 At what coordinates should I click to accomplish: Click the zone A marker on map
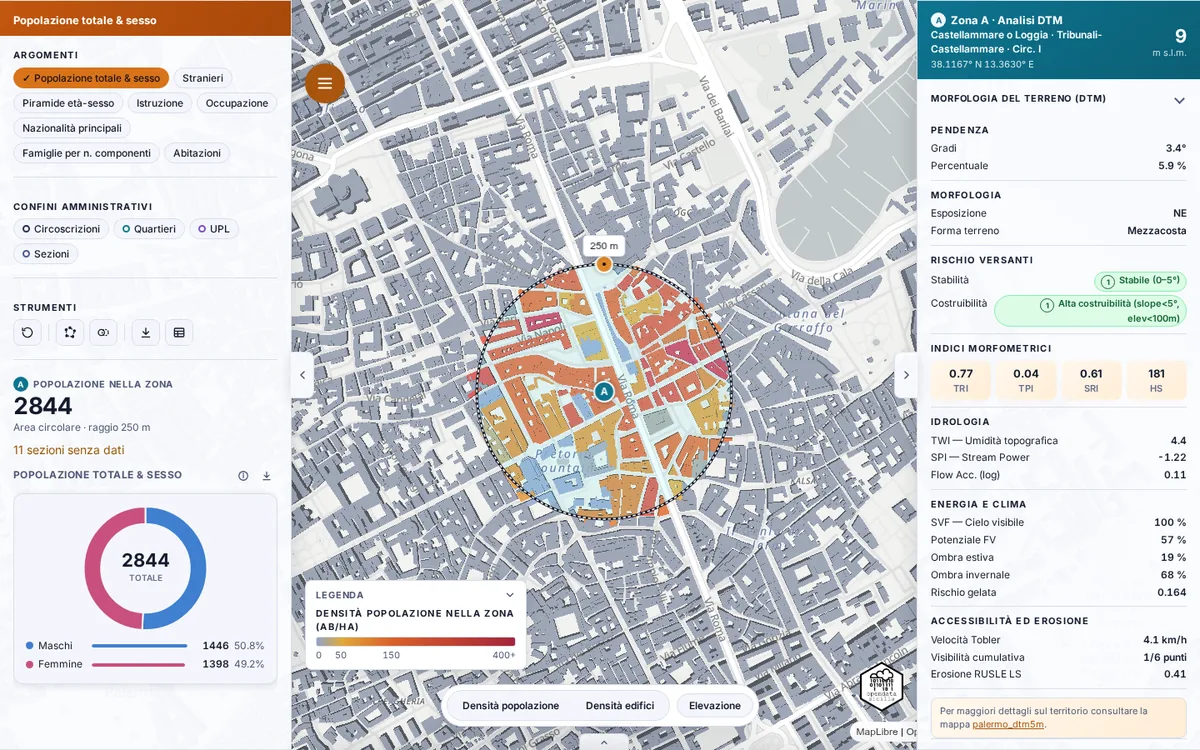[x=604, y=391]
